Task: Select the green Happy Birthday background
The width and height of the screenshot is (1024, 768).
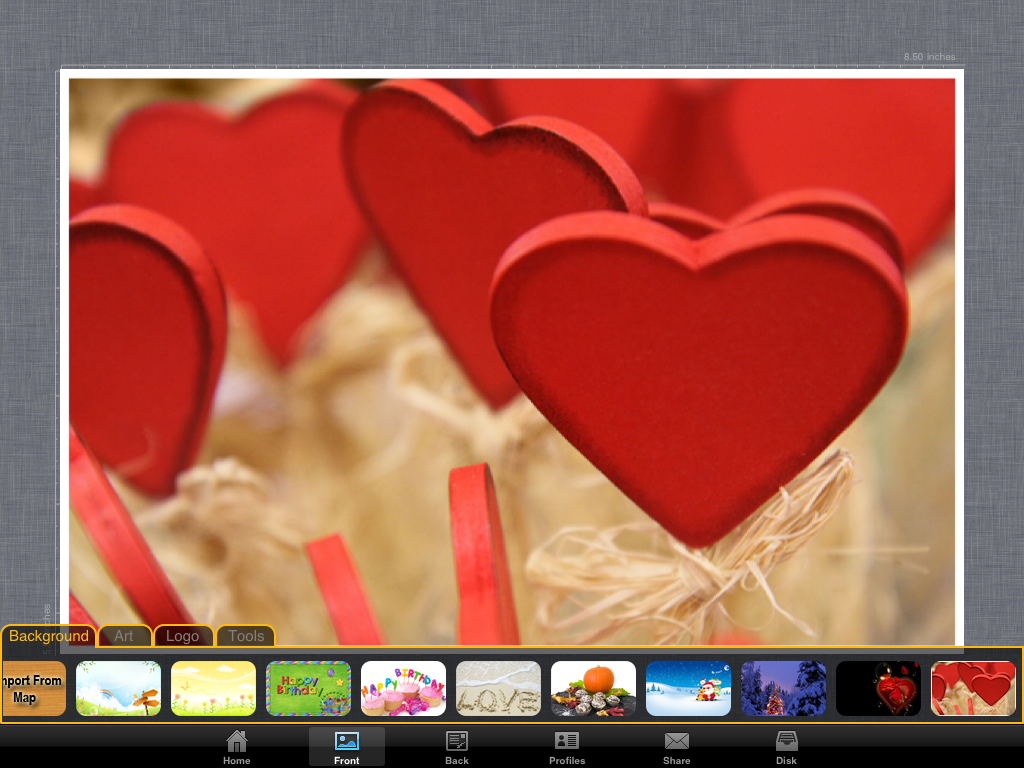Action: pyautogui.click(x=308, y=688)
